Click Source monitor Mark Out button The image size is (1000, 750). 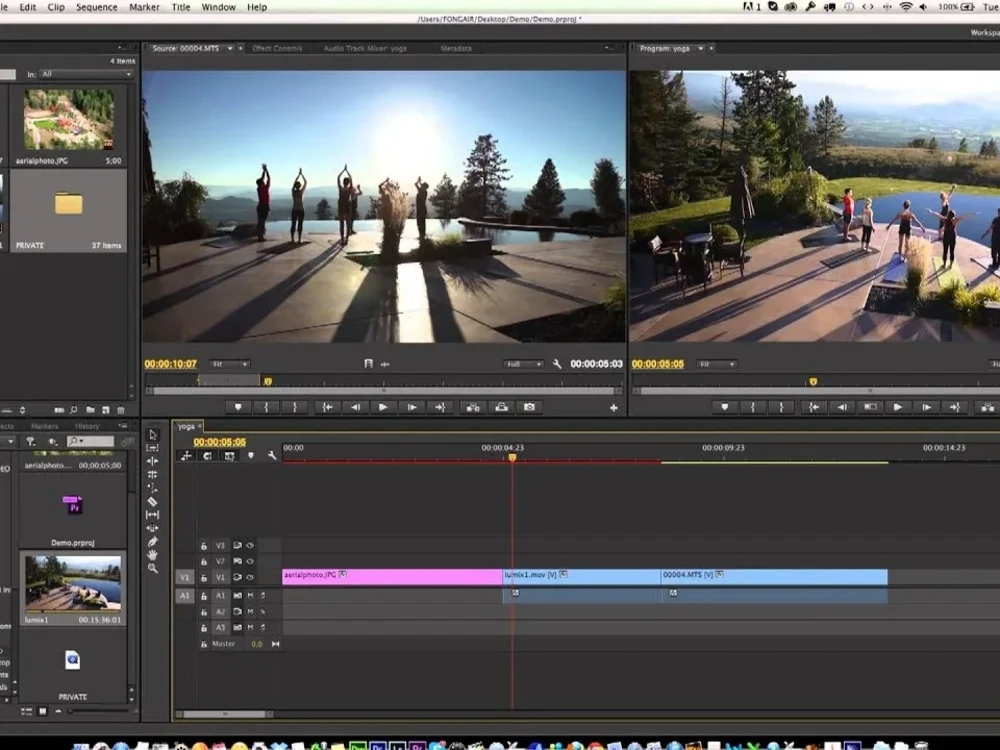[295, 407]
